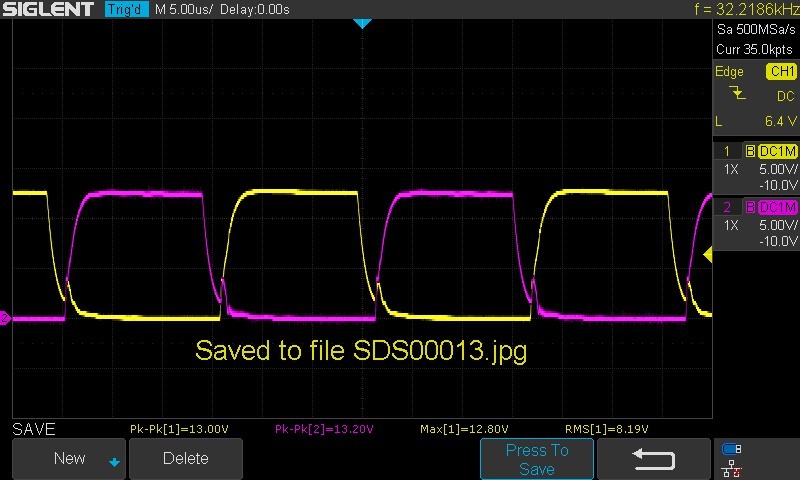The width and height of the screenshot is (800, 480).
Task: Click the Curr 35.0kpts memory depth
Action: click(x=754, y=49)
